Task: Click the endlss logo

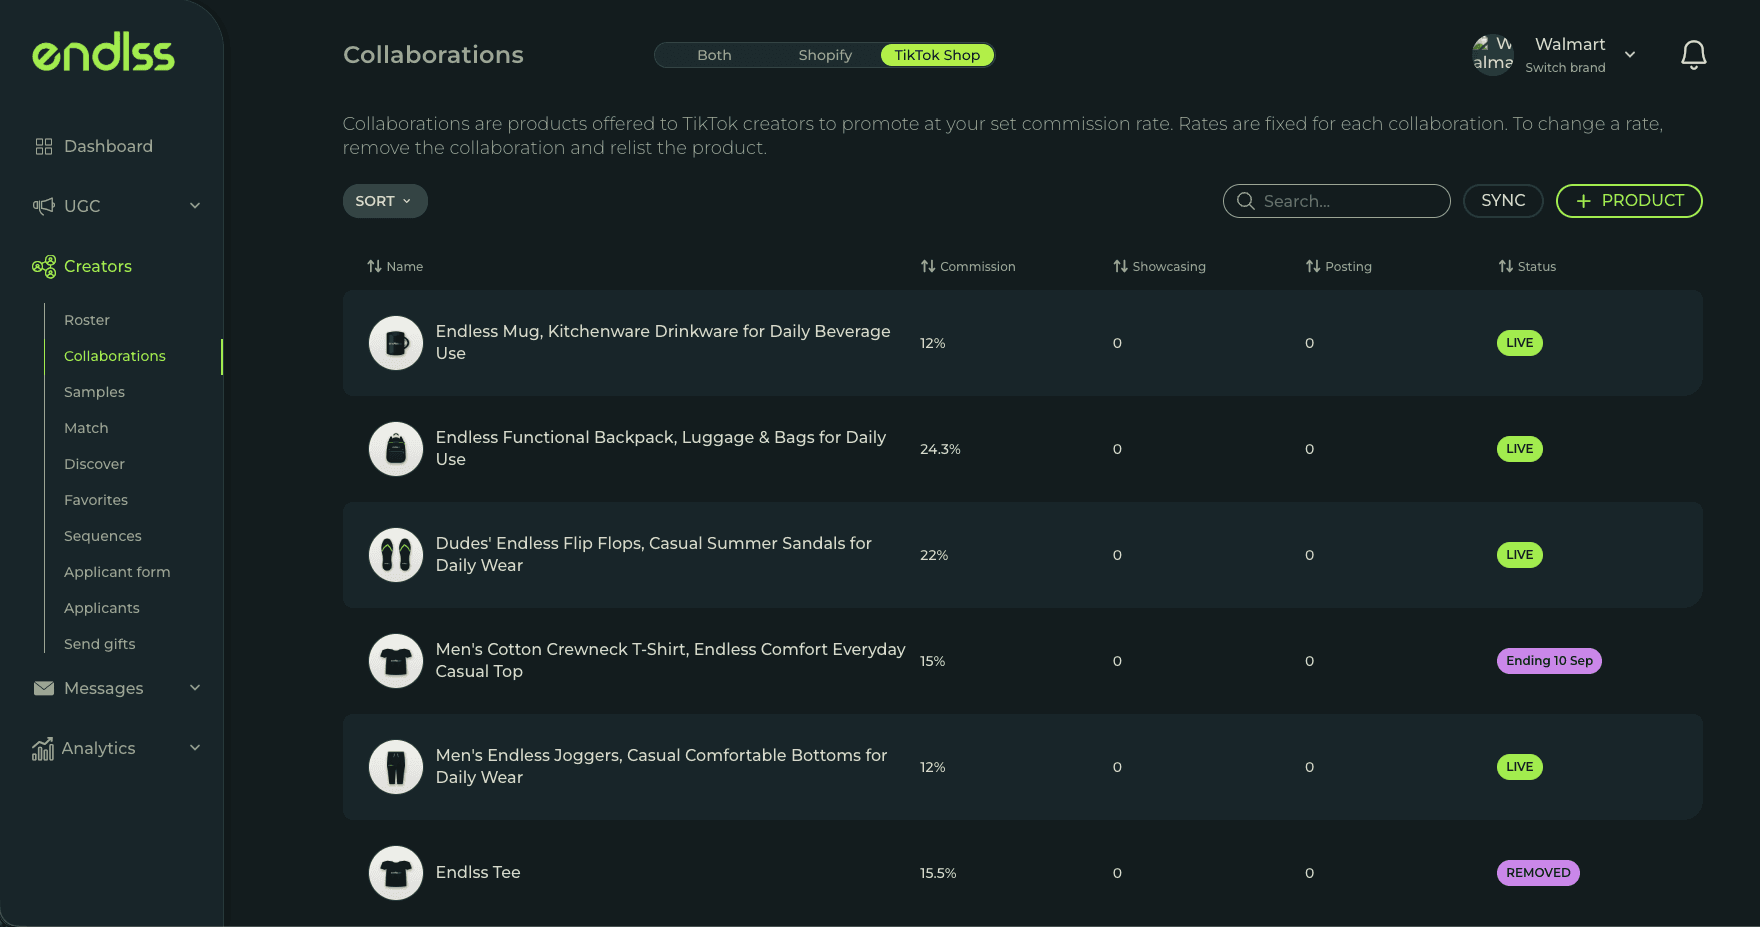Action: click(x=103, y=52)
